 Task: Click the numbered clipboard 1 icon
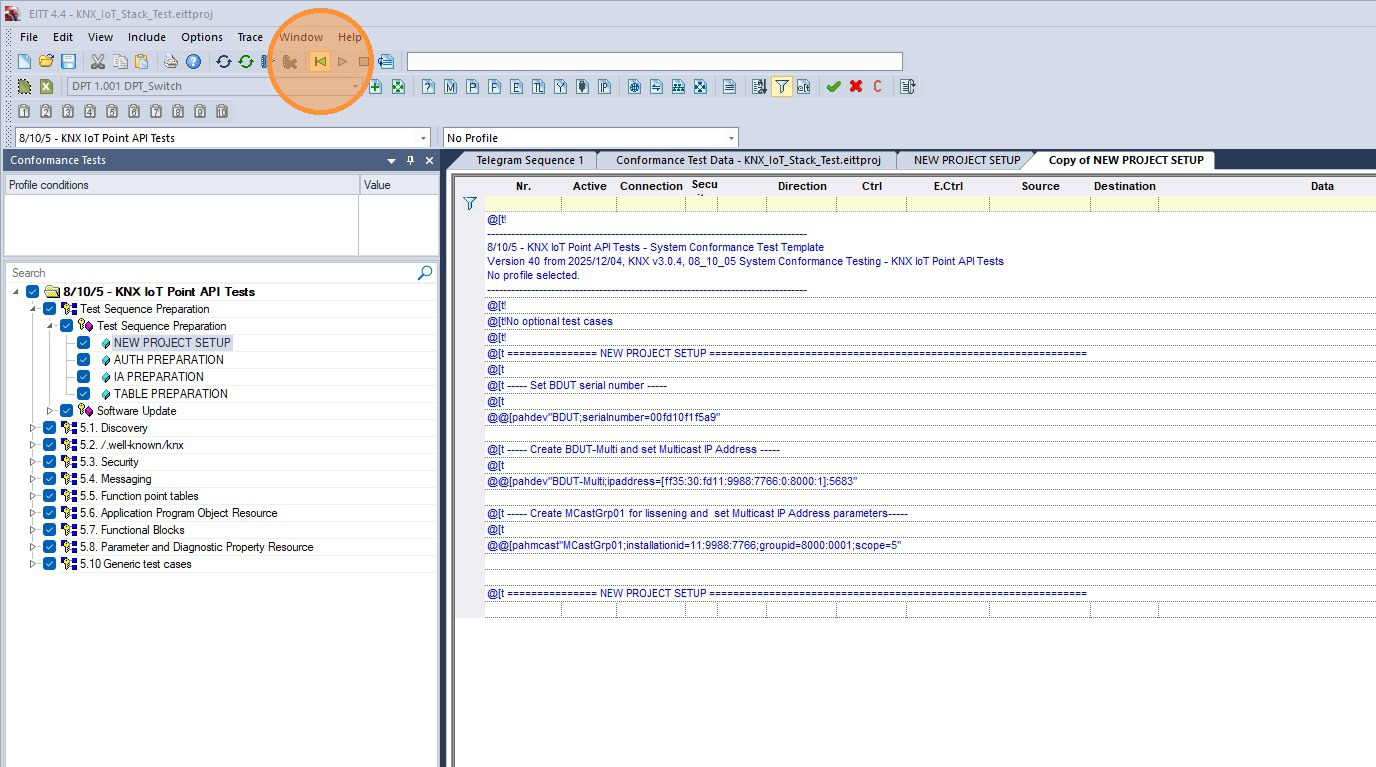[x=24, y=111]
